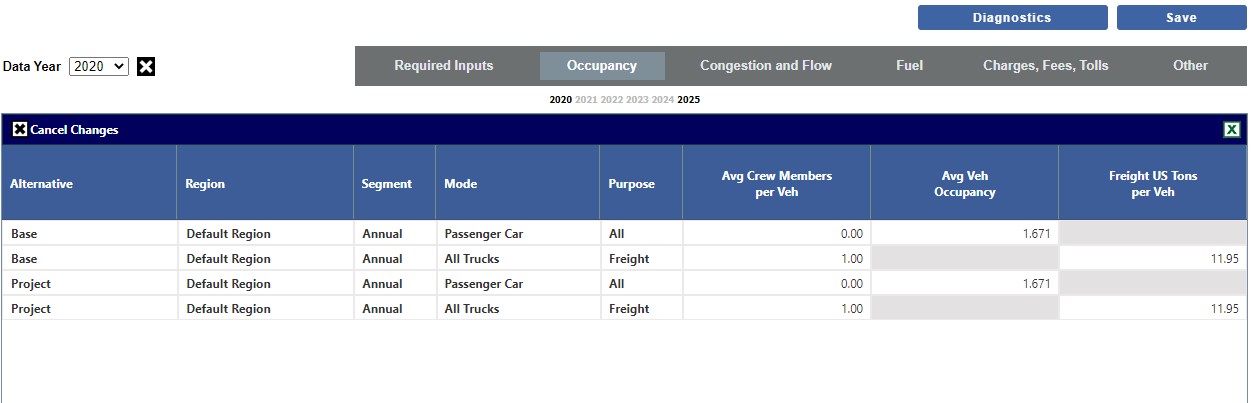The image size is (1254, 403).
Task: Edit Avg Crew Members for Base All Trucks
Action: click(x=776, y=259)
